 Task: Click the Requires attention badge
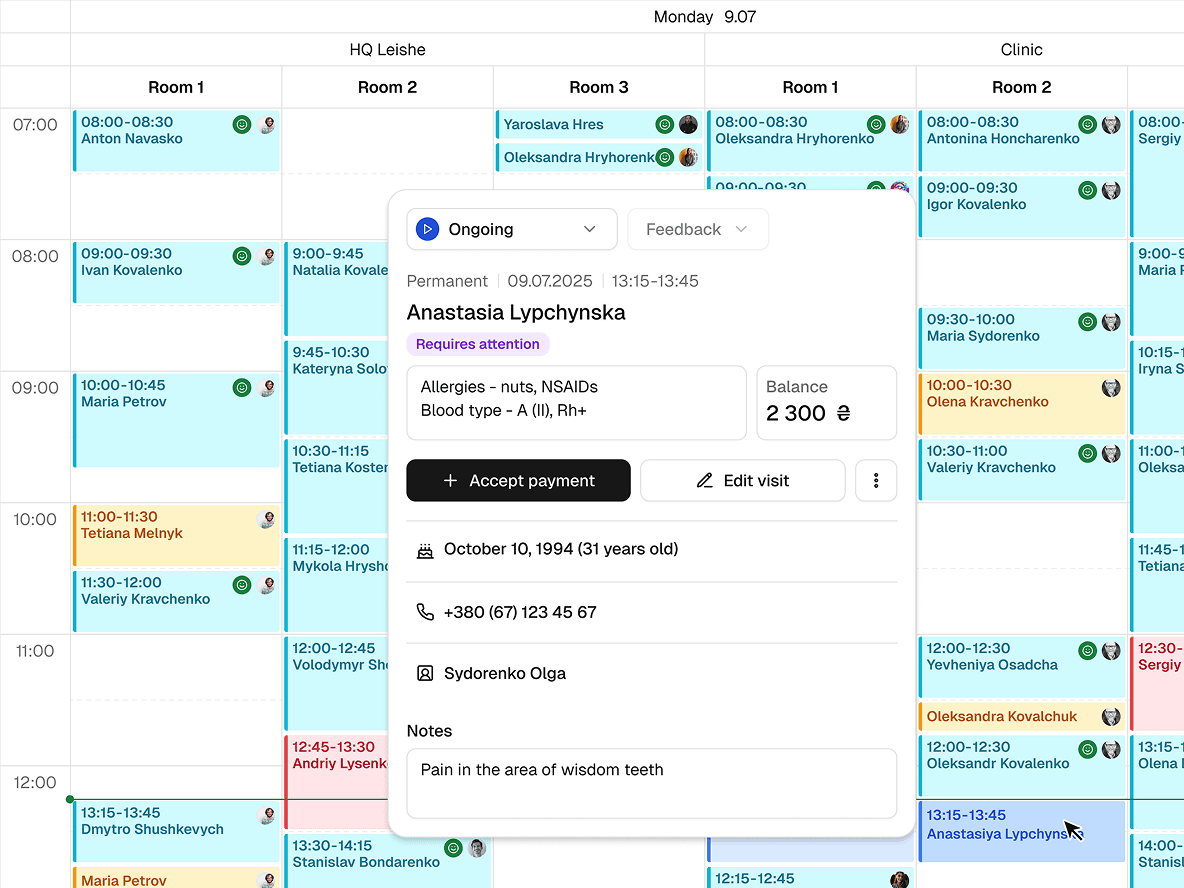[478, 344]
